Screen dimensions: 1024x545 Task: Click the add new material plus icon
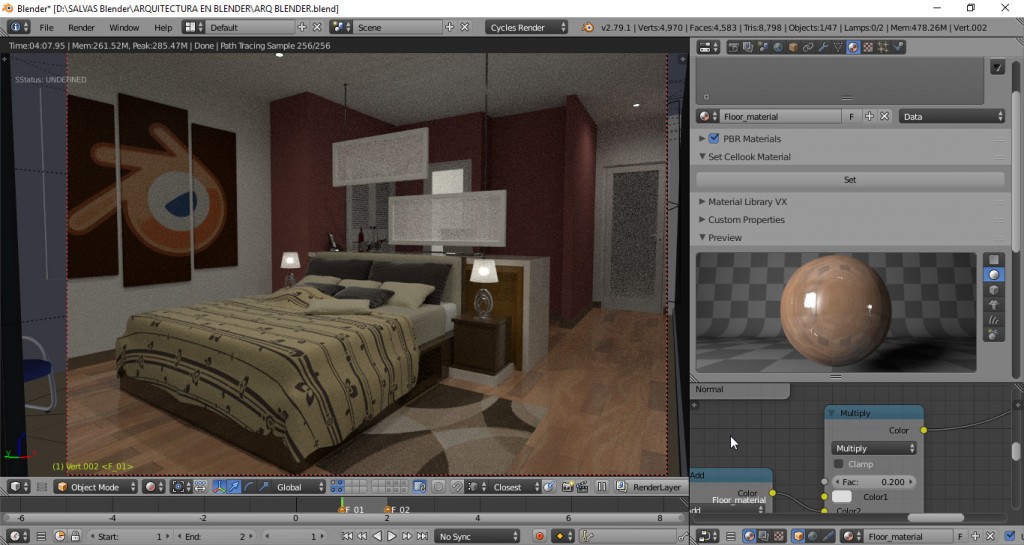click(869, 116)
